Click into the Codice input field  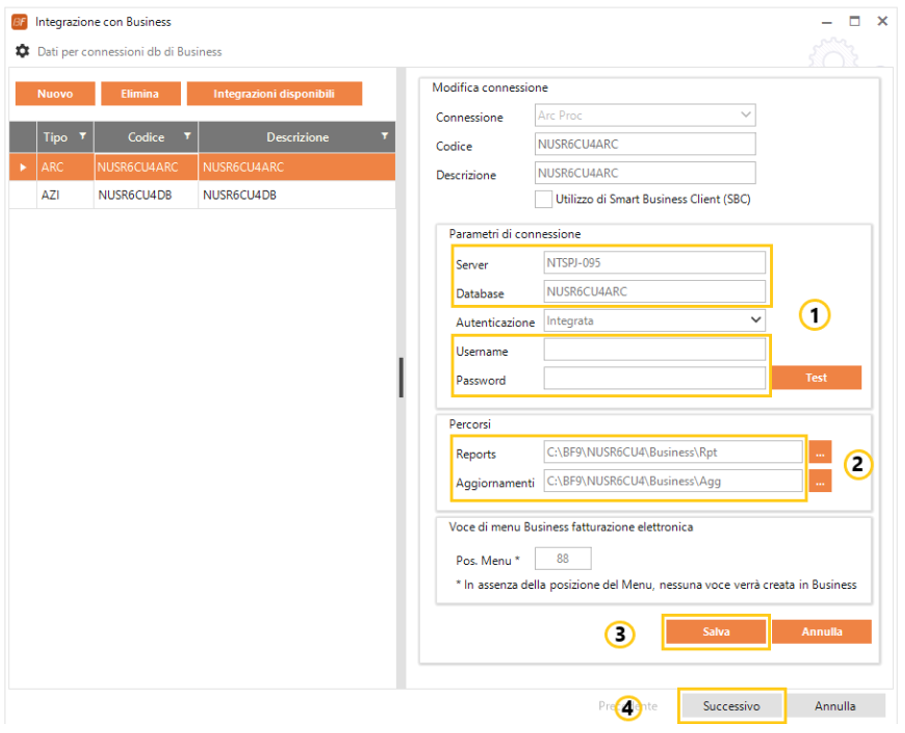[645, 144]
